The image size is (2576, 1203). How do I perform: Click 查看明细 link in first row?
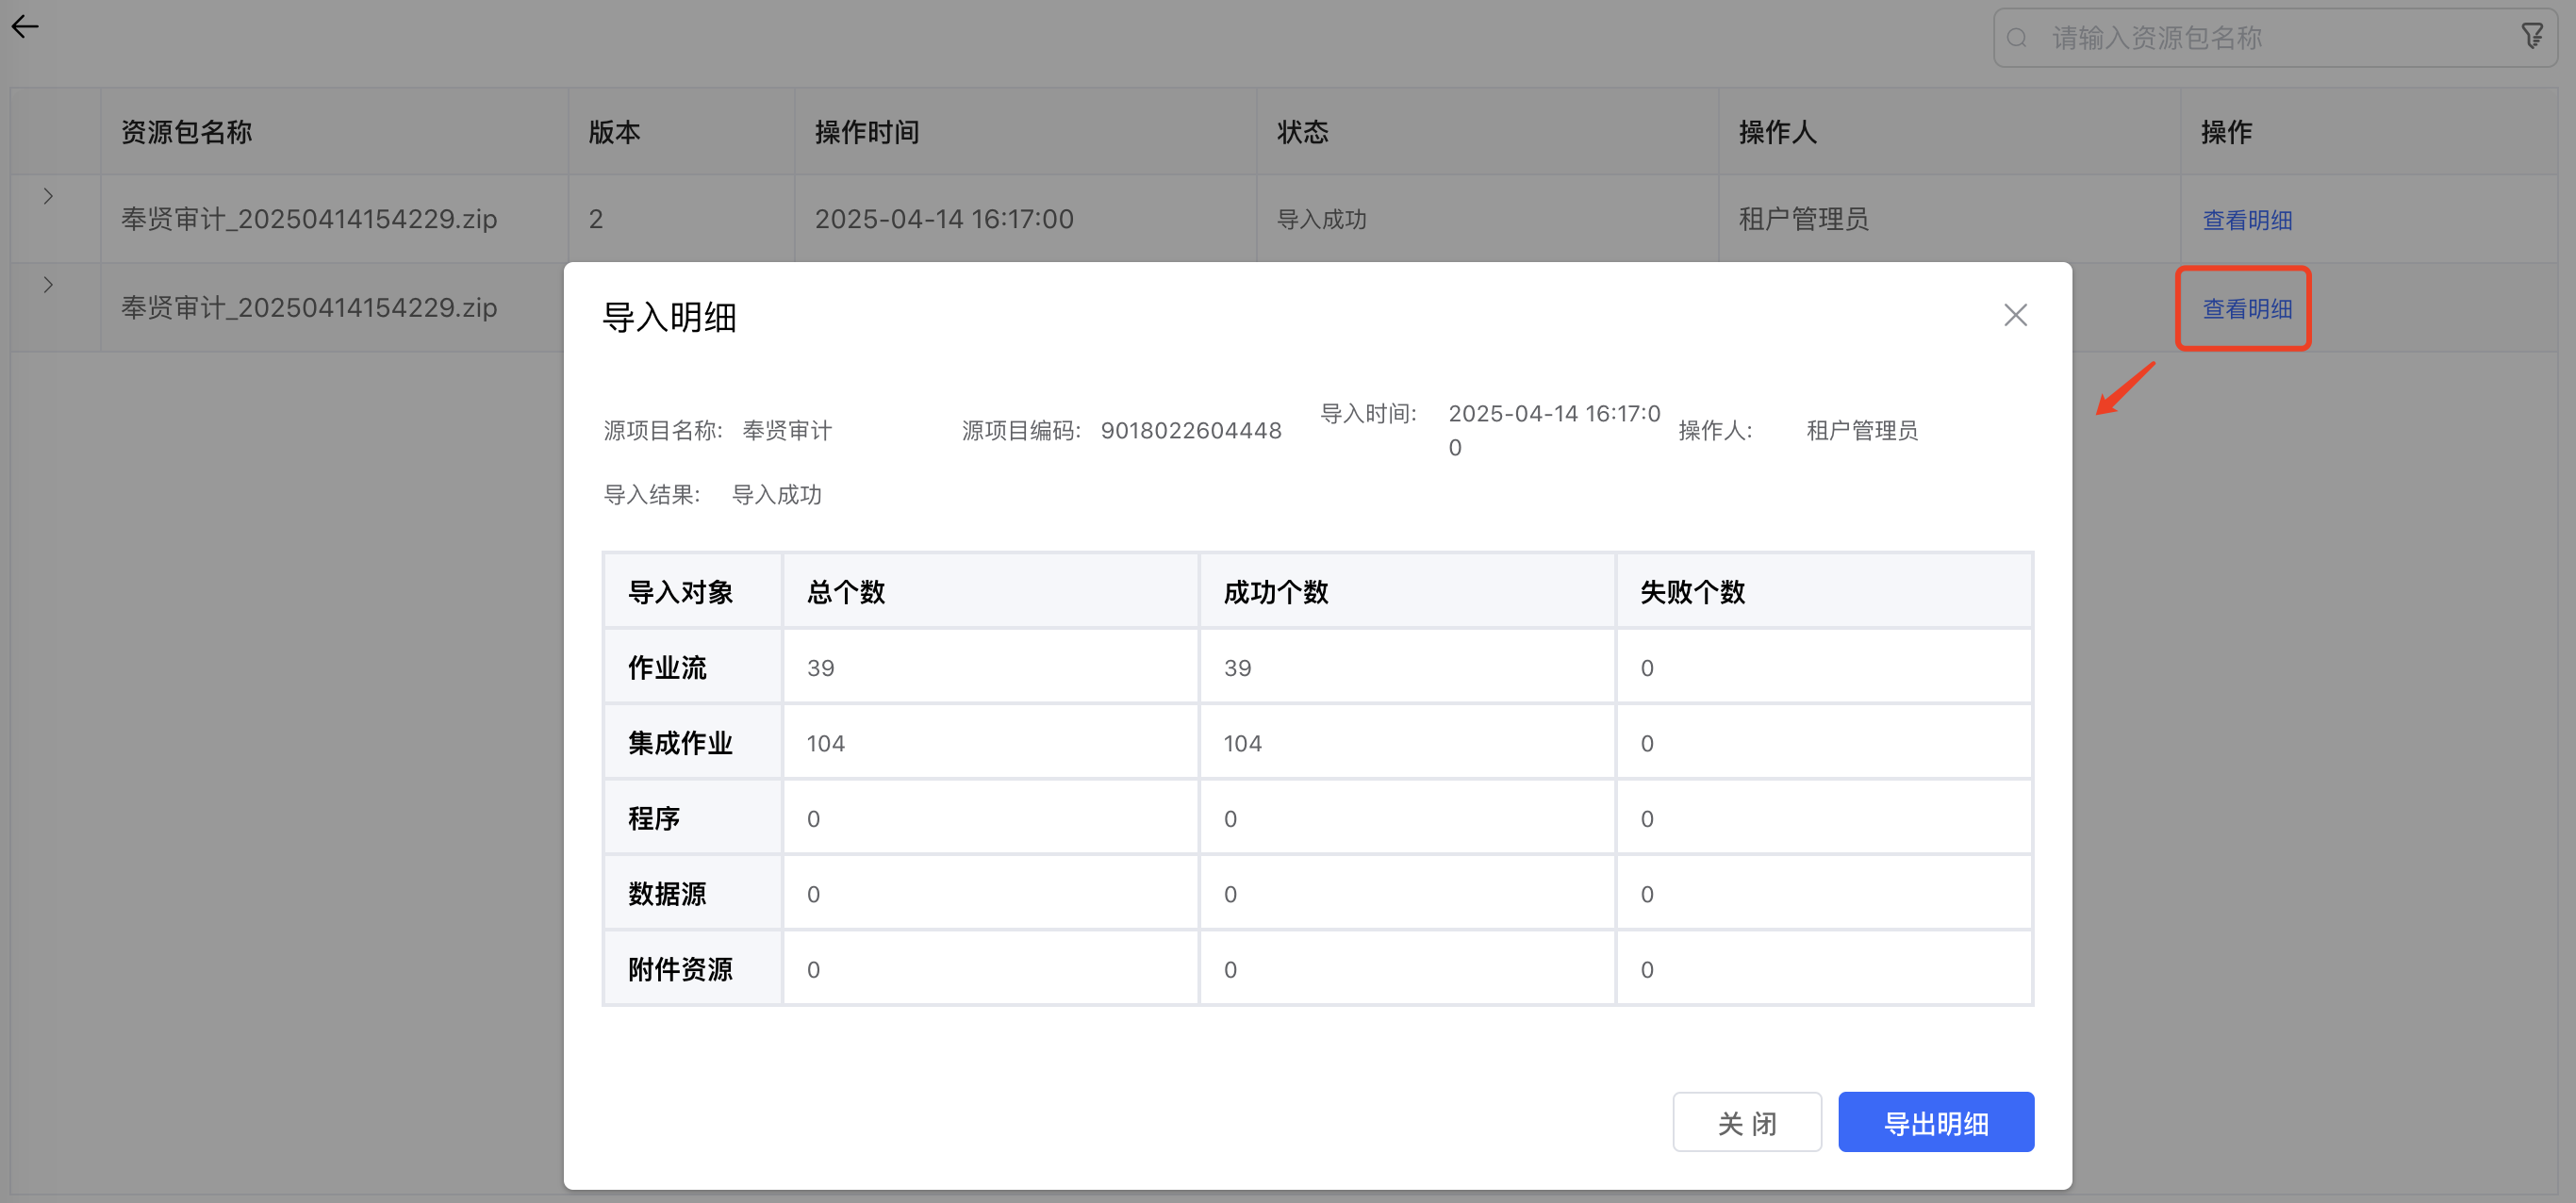pos(2246,220)
